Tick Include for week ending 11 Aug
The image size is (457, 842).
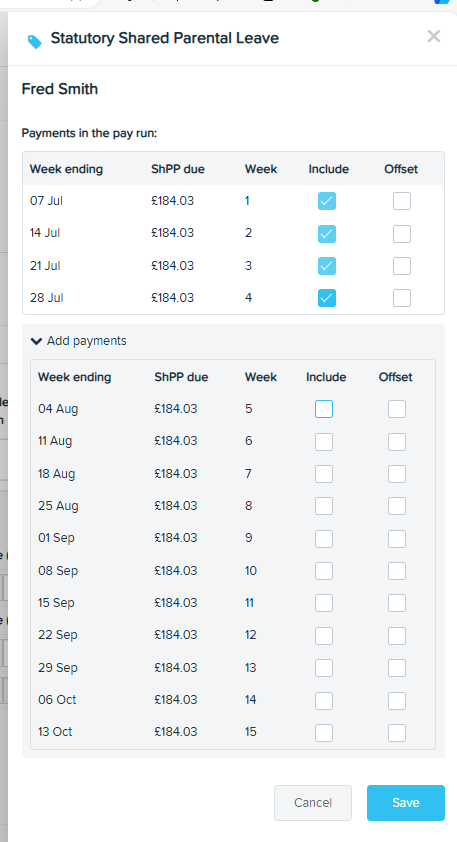pos(324,441)
